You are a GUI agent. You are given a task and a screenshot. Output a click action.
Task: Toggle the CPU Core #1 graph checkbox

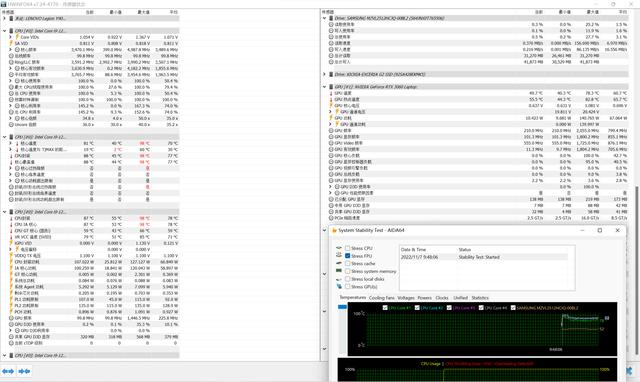[385, 308]
